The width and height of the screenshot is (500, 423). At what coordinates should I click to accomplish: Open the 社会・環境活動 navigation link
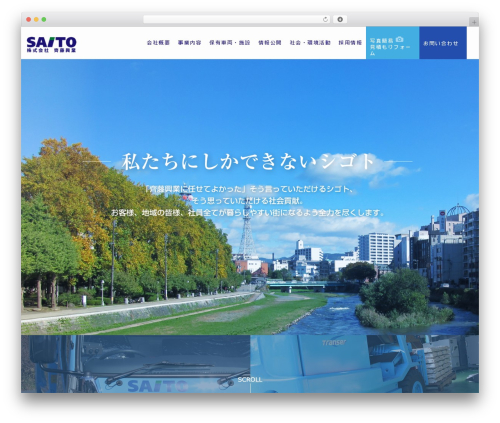[x=310, y=43]
